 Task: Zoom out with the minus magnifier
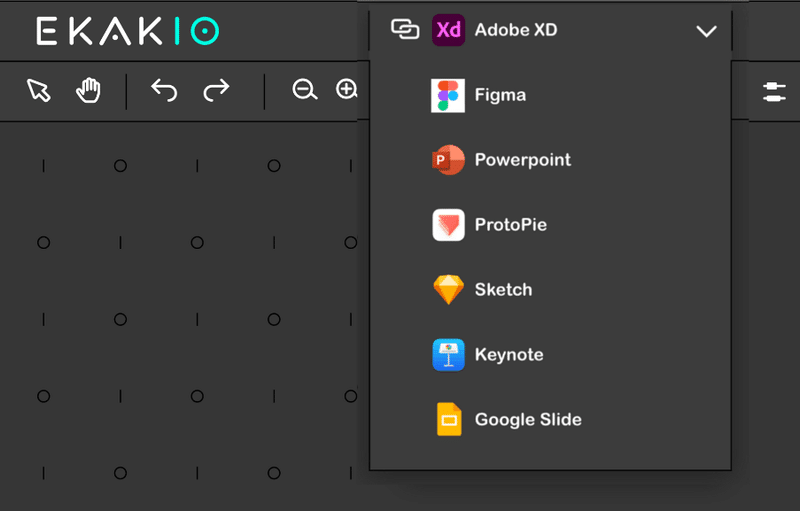tap(305, 90)
